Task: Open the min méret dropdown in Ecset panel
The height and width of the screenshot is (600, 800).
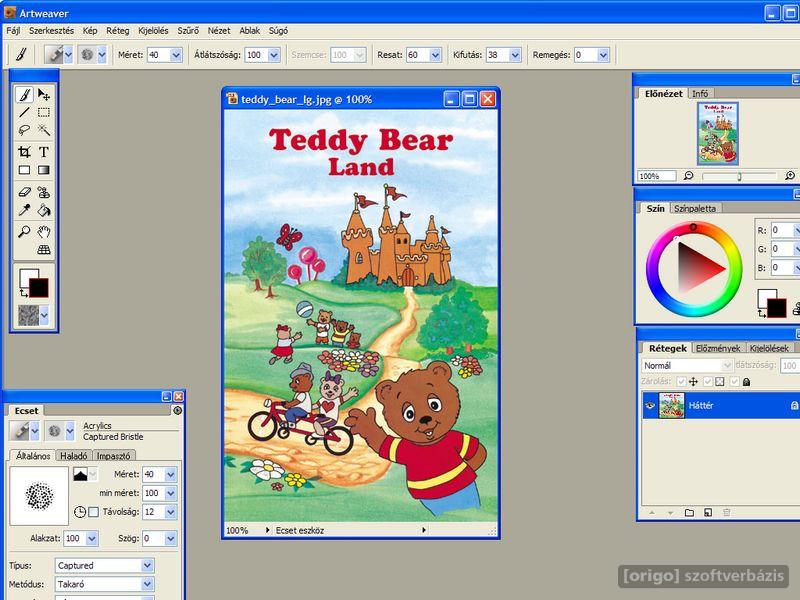Action: (x=170, y=493)
